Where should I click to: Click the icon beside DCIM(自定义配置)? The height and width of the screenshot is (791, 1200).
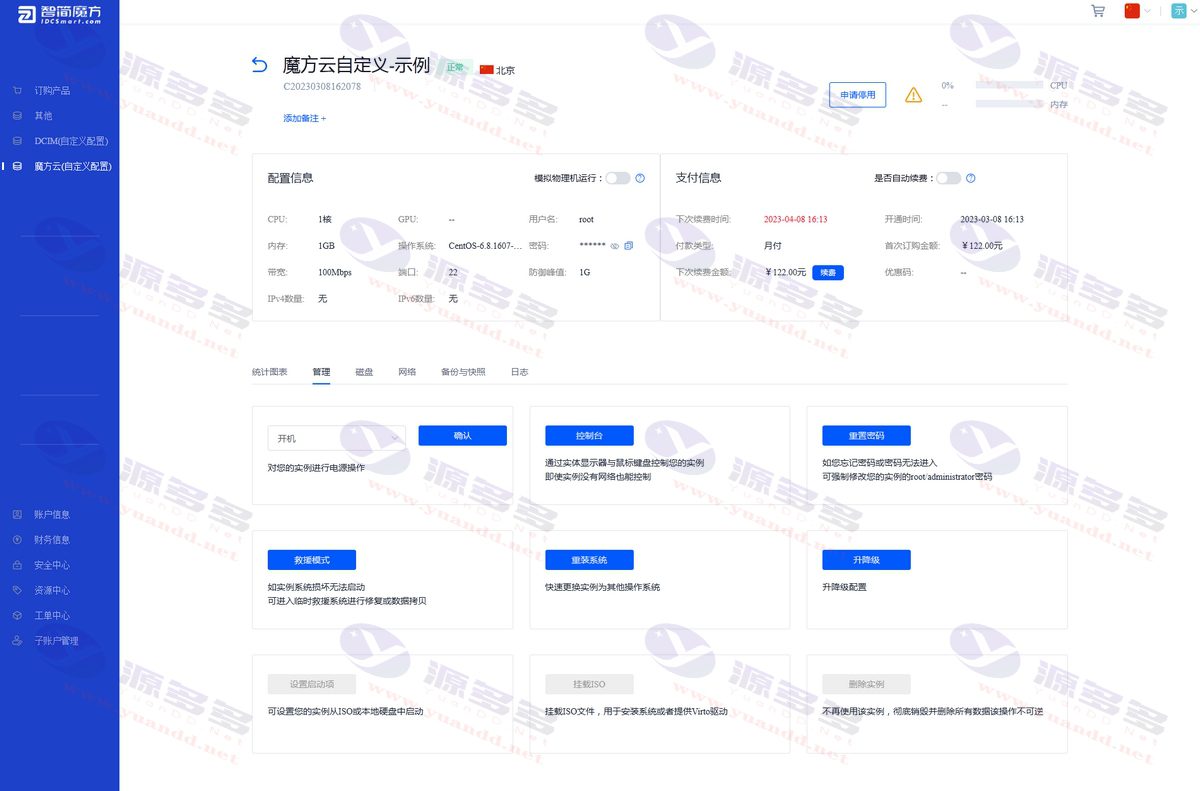tap(17, 141)
